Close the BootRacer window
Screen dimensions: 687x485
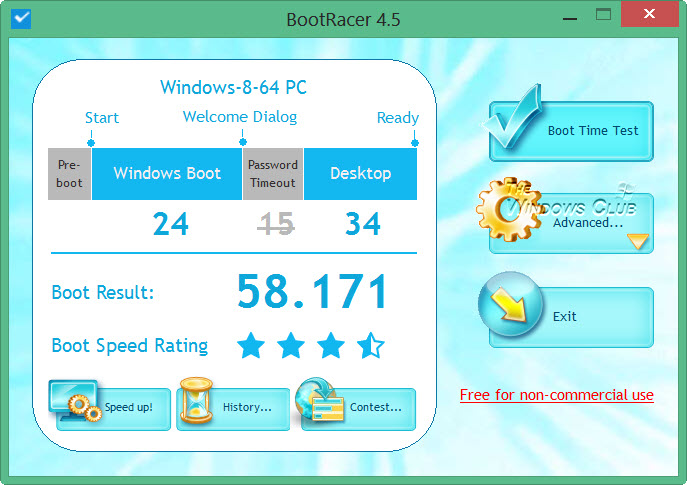650,14
